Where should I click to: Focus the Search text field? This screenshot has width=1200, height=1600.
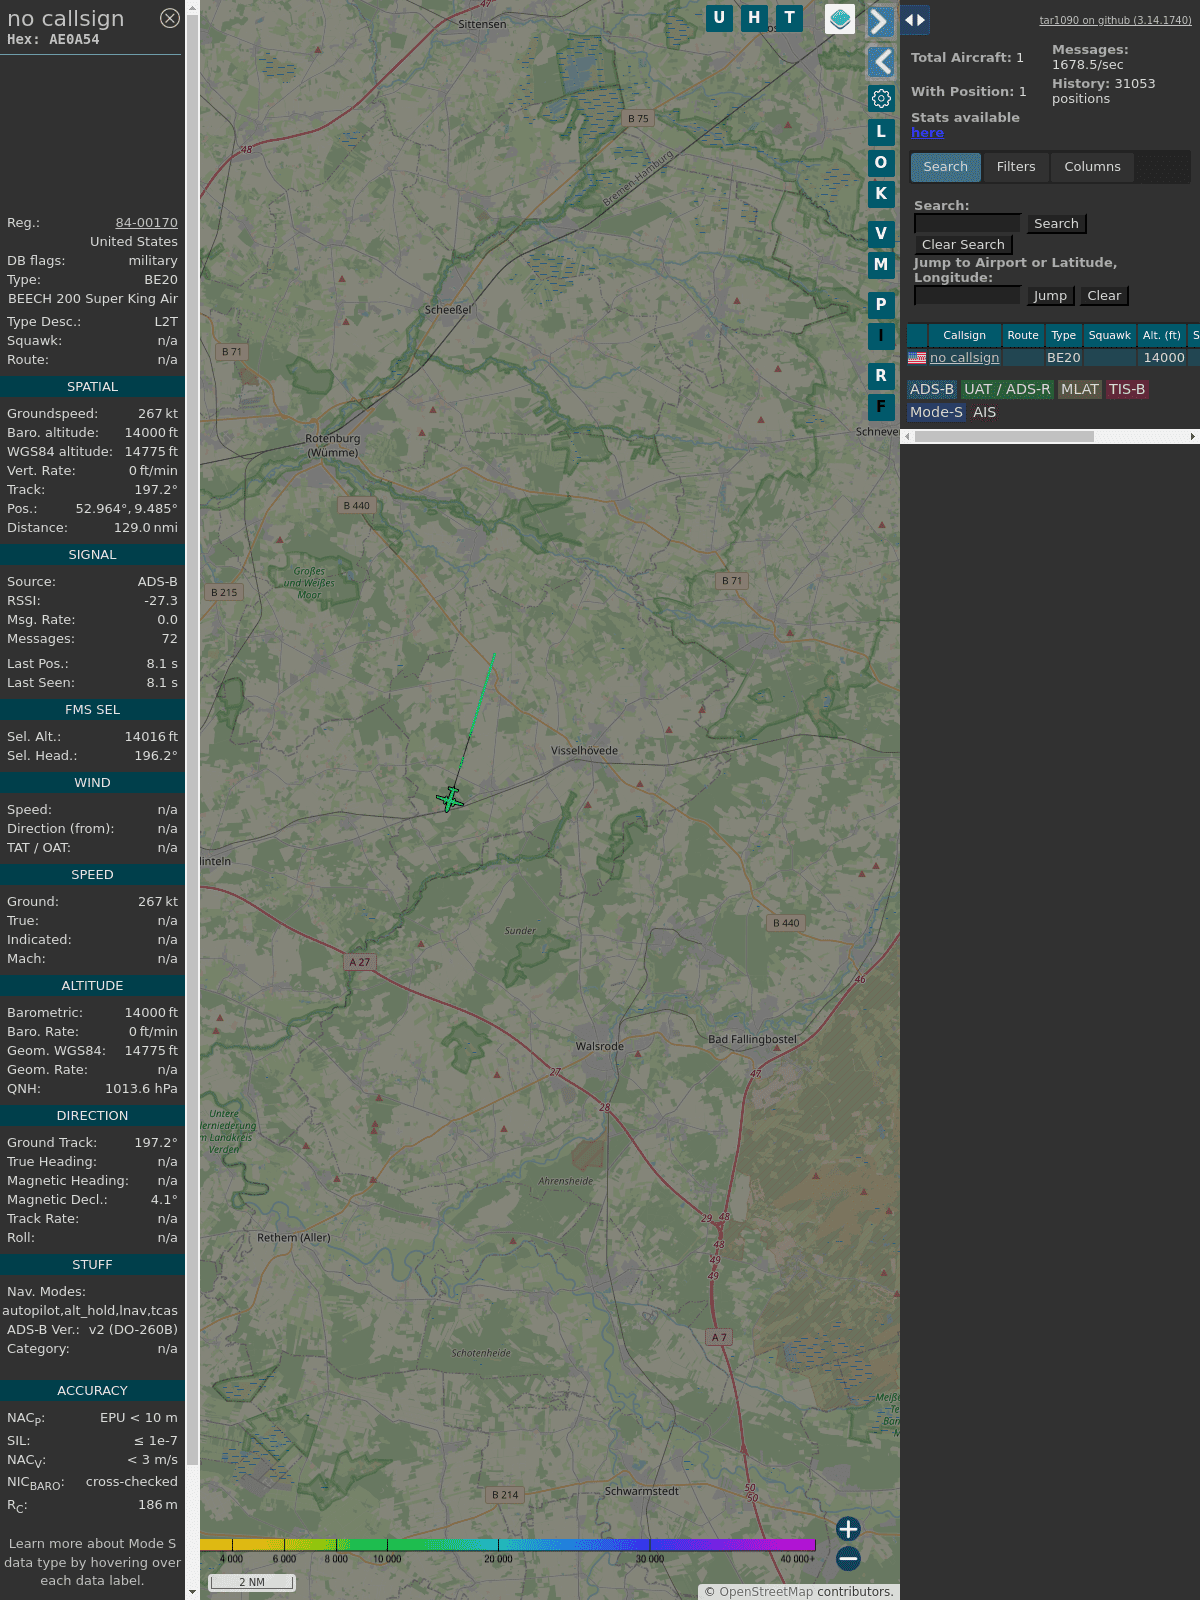[967, 224]
